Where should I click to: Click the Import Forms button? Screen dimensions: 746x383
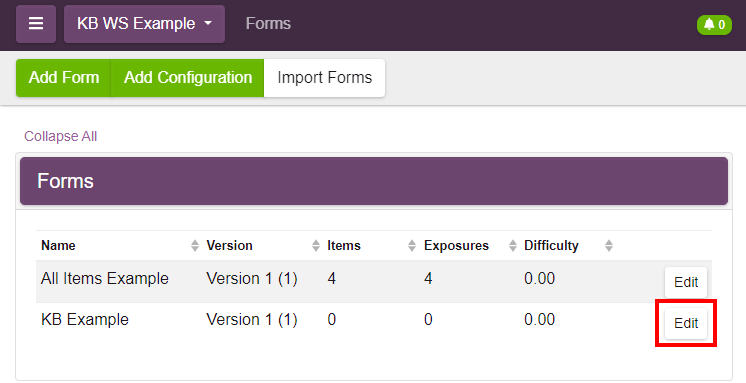tap(324, 78)
